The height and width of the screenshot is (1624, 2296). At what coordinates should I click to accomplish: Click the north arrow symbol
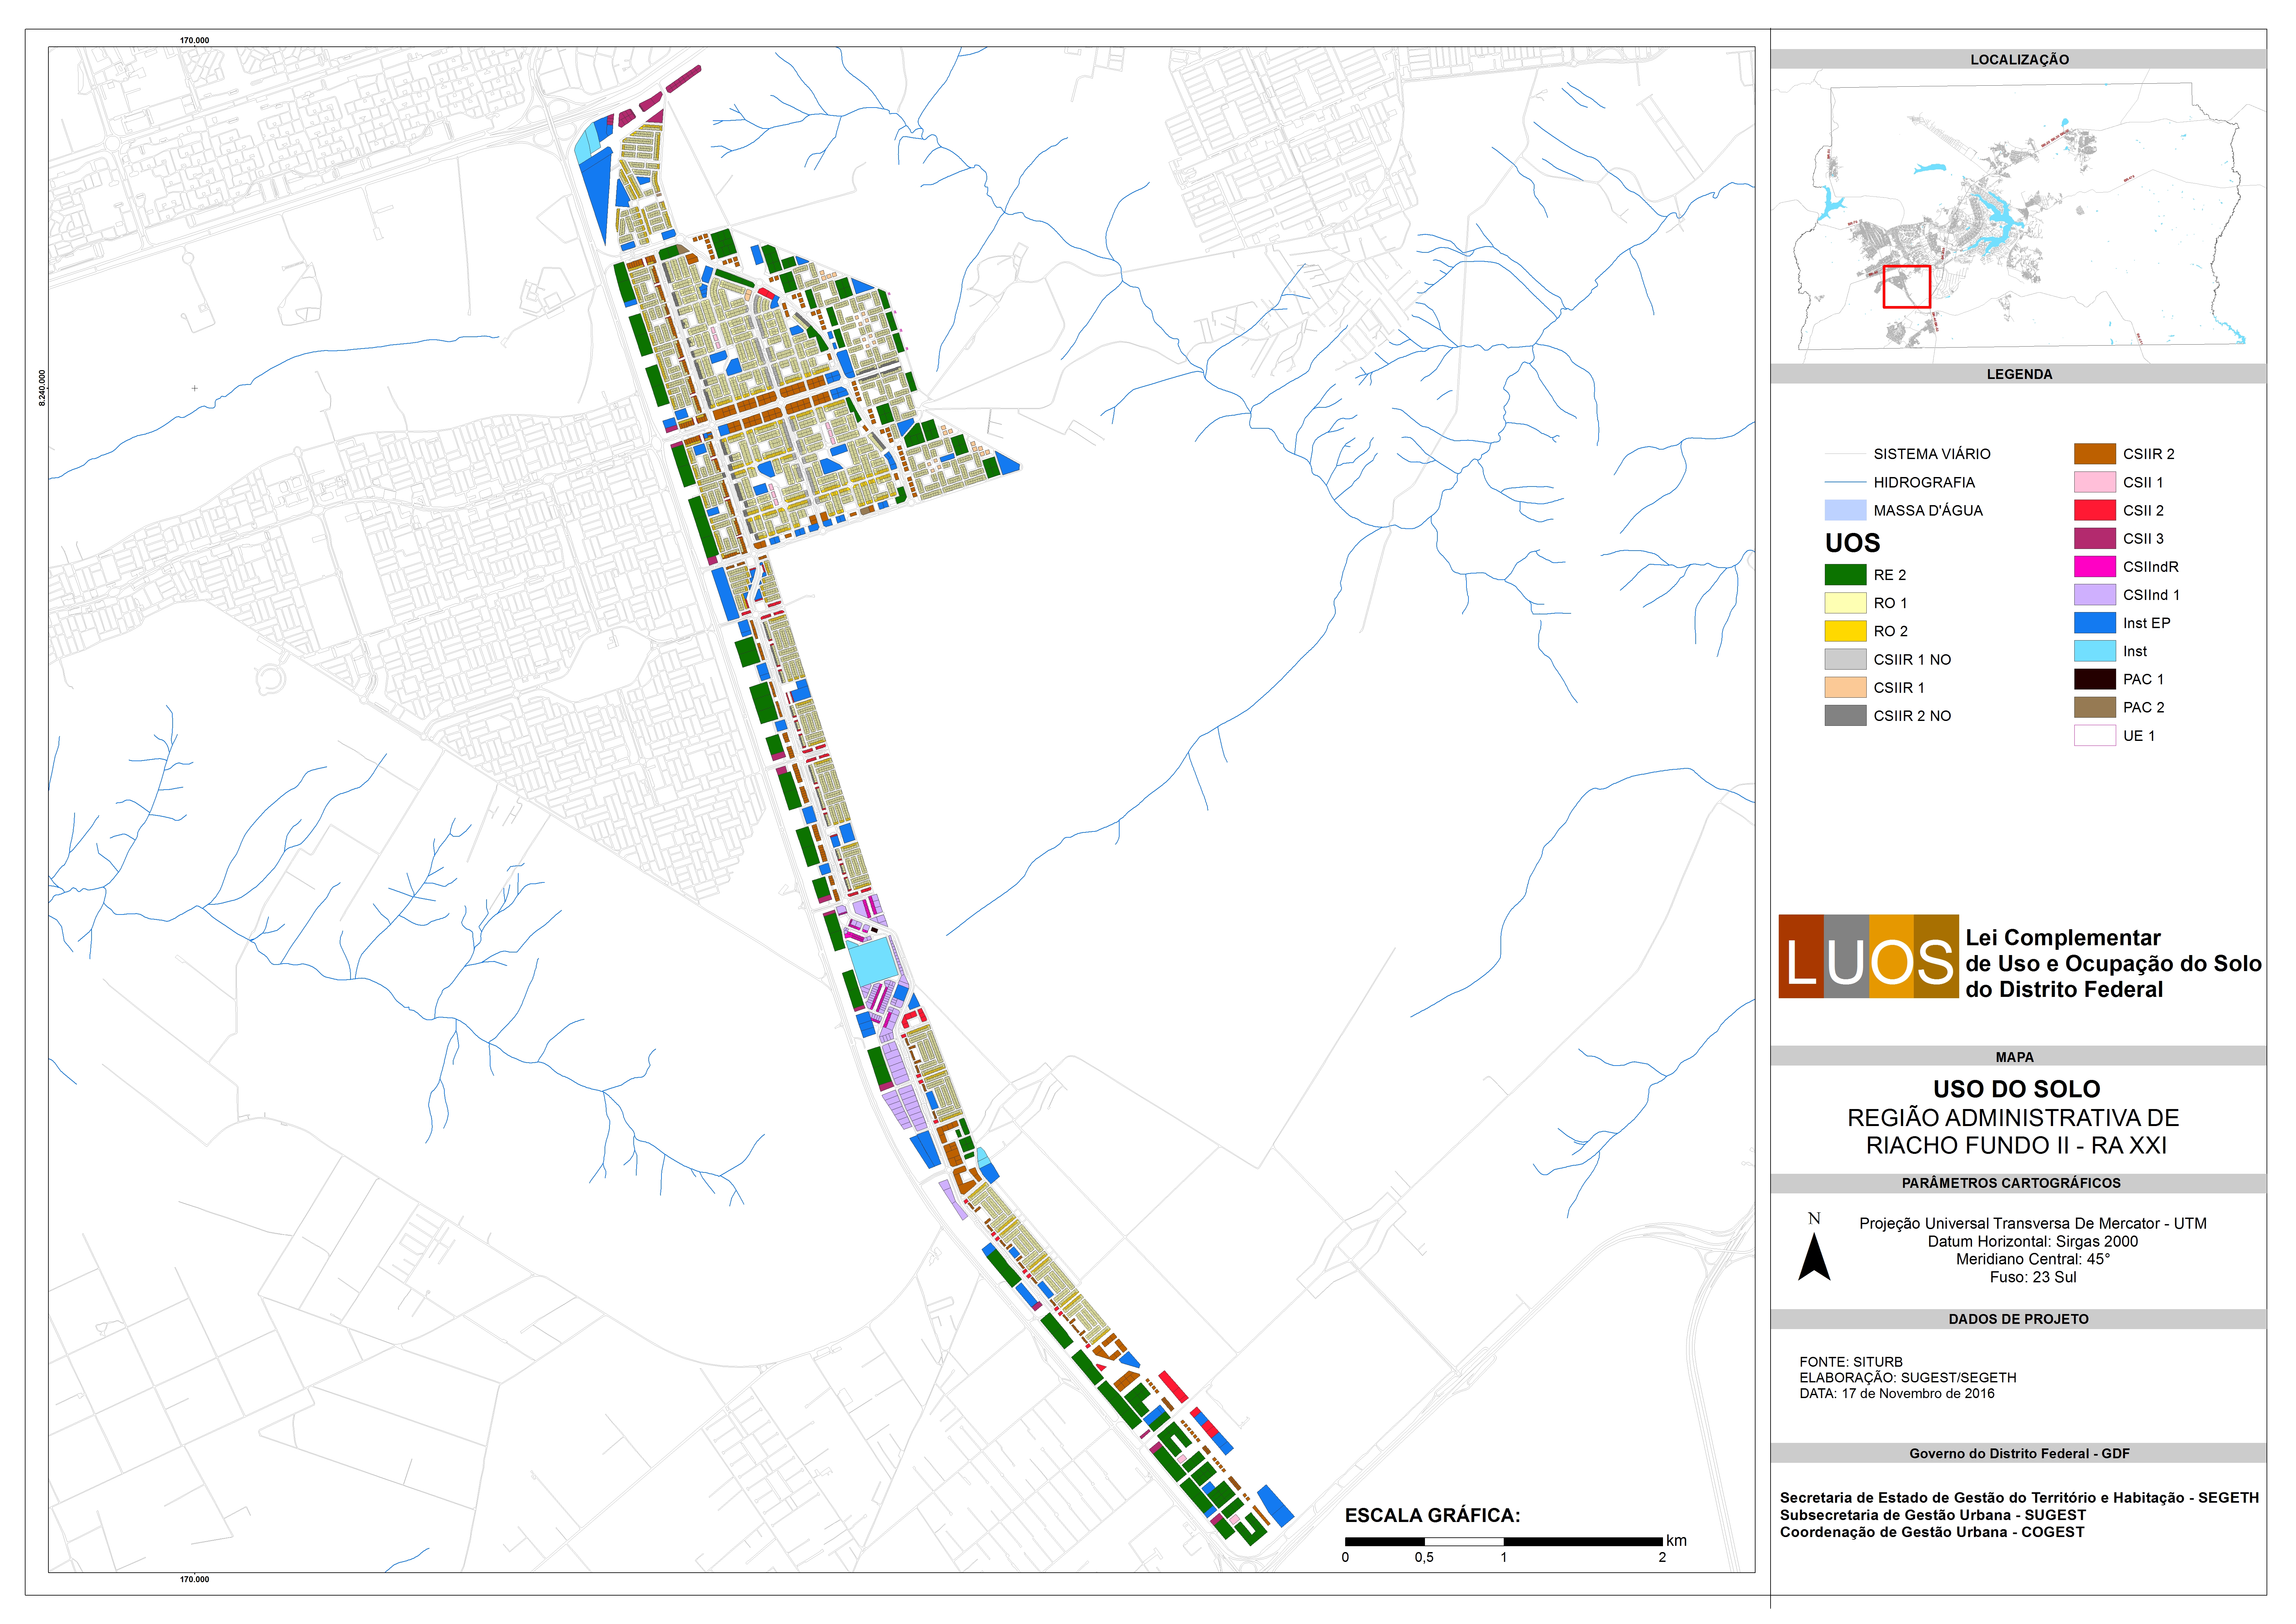click(x=1814, y=1246)
